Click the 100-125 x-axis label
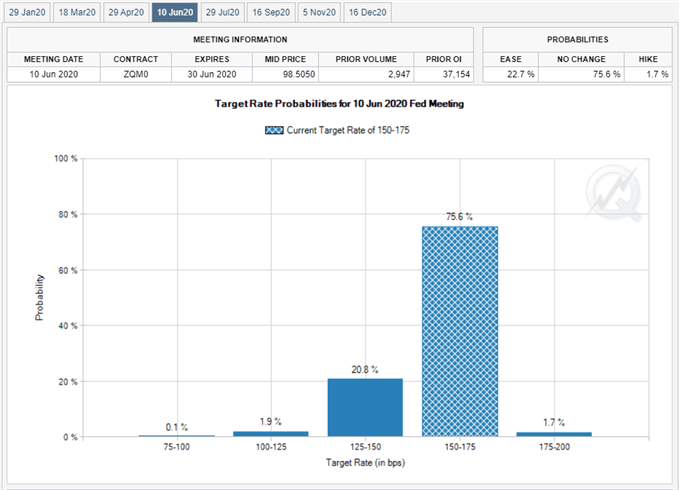 pyautogui.click(x=271, y=447)
